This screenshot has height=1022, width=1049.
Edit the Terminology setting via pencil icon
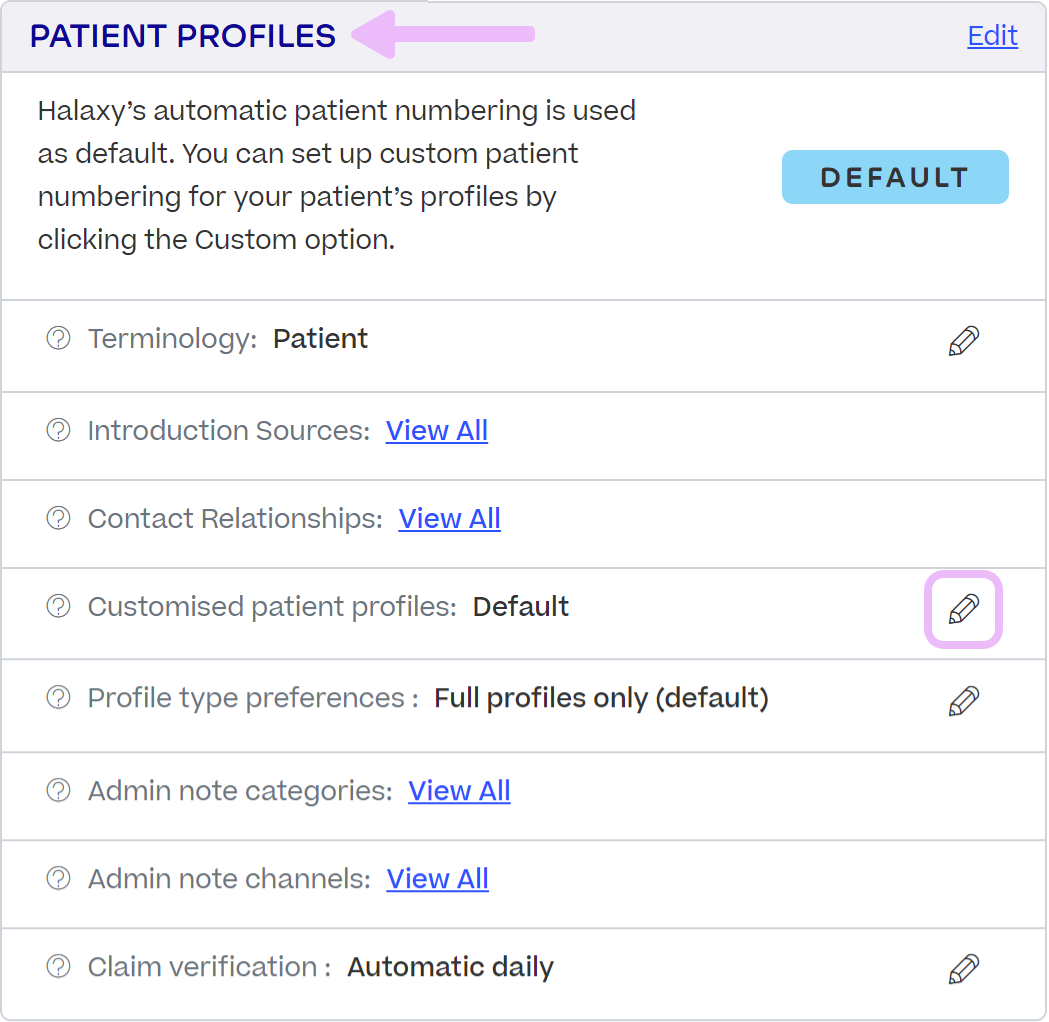tap(963, 340)
